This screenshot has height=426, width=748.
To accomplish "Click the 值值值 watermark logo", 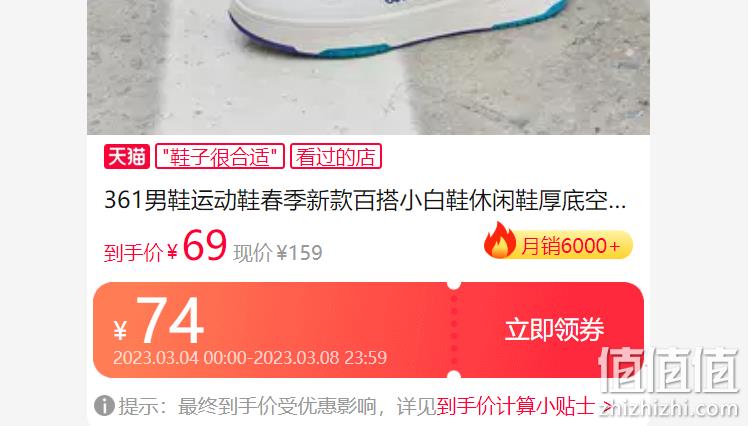I will (x=669, y=371).
